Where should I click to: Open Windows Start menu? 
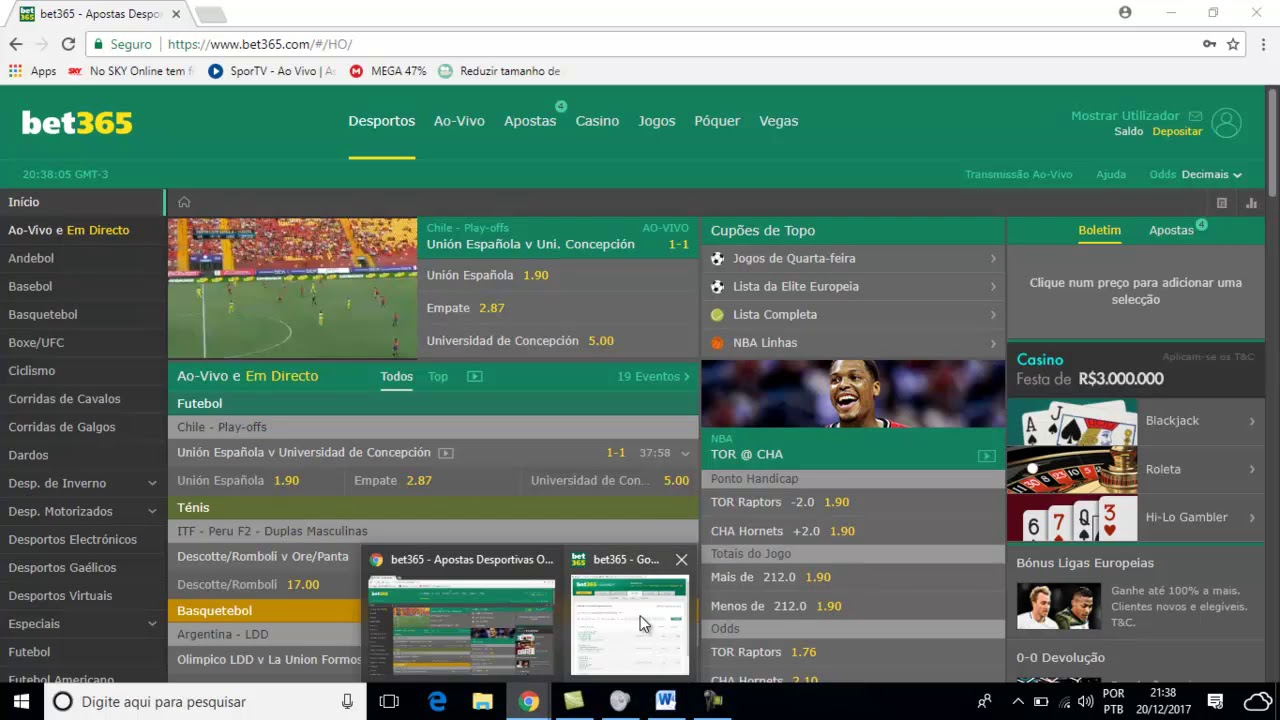tap(21, 701)
